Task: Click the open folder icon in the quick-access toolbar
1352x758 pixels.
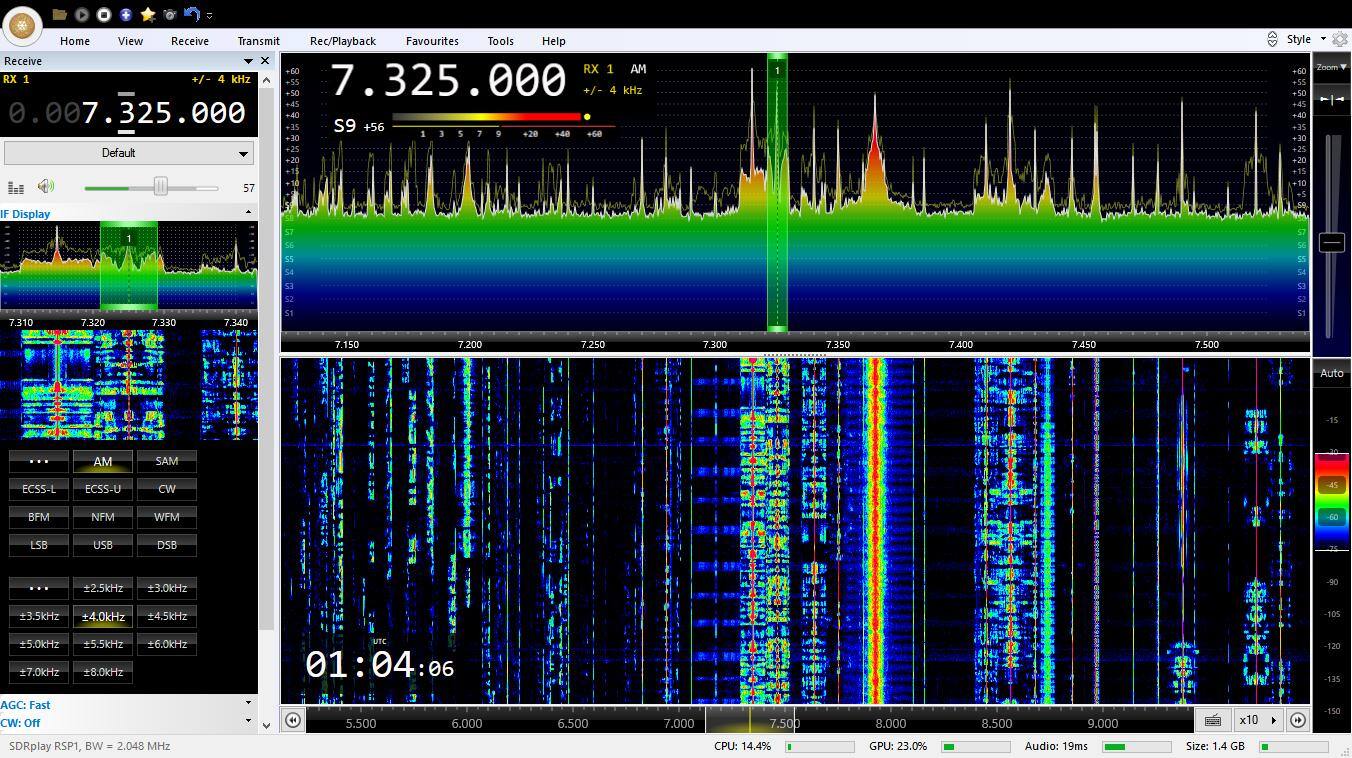Action: click(x=60, y=15)
